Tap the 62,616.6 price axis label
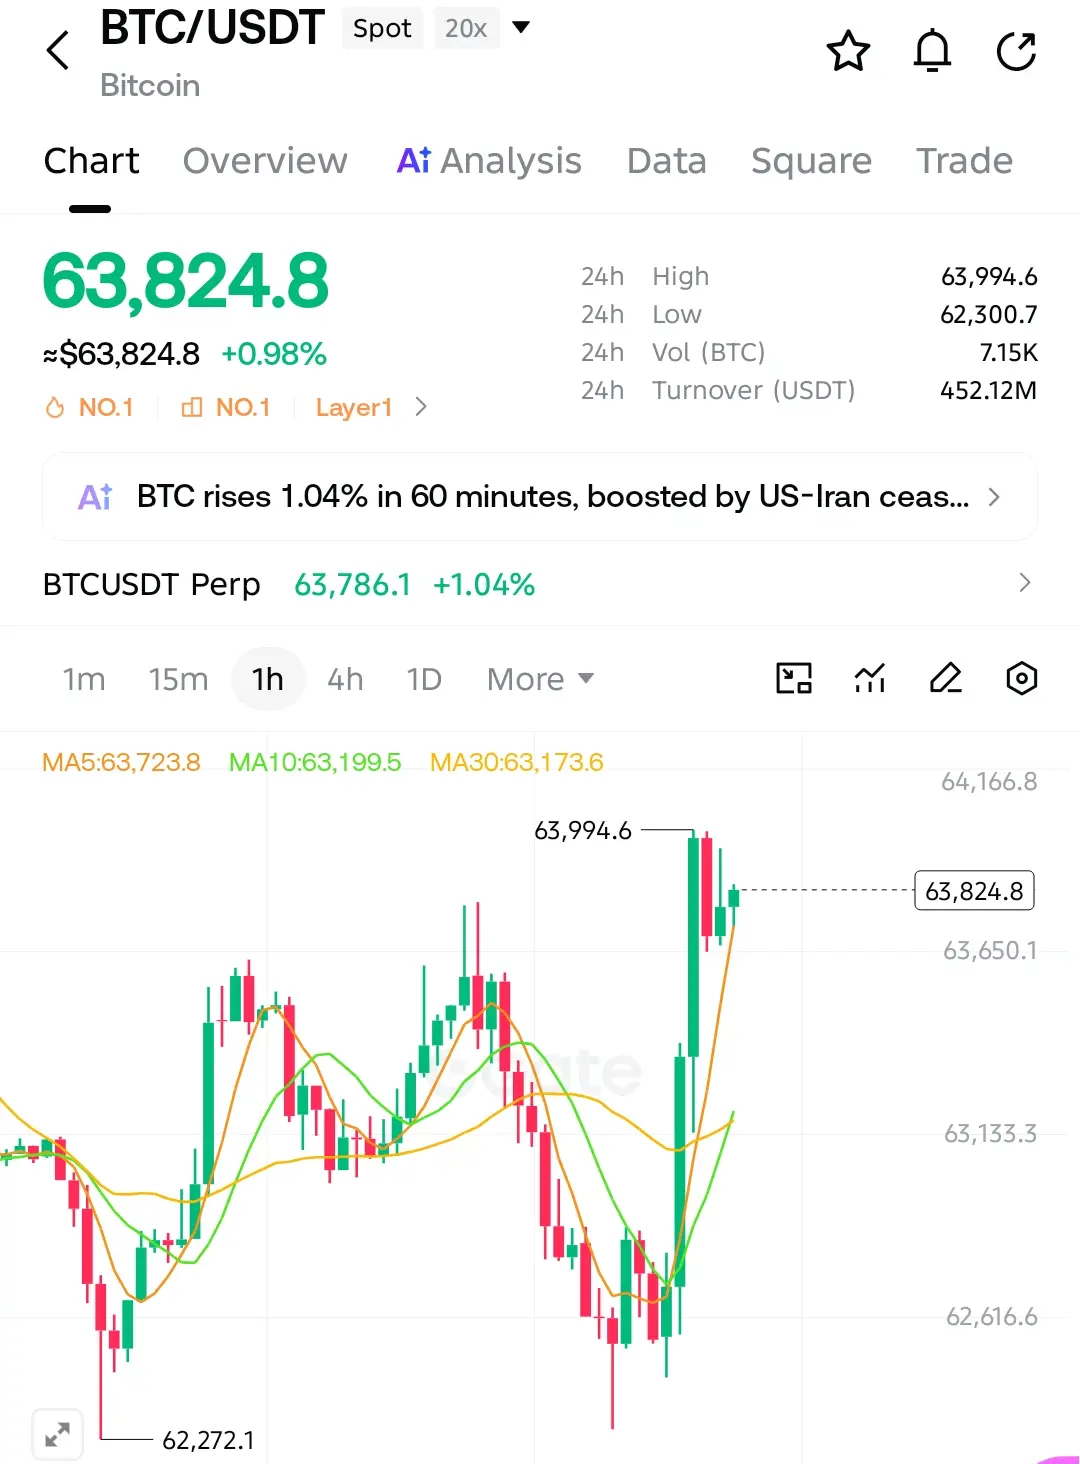1080x1464 pixels. (991, 1316)
